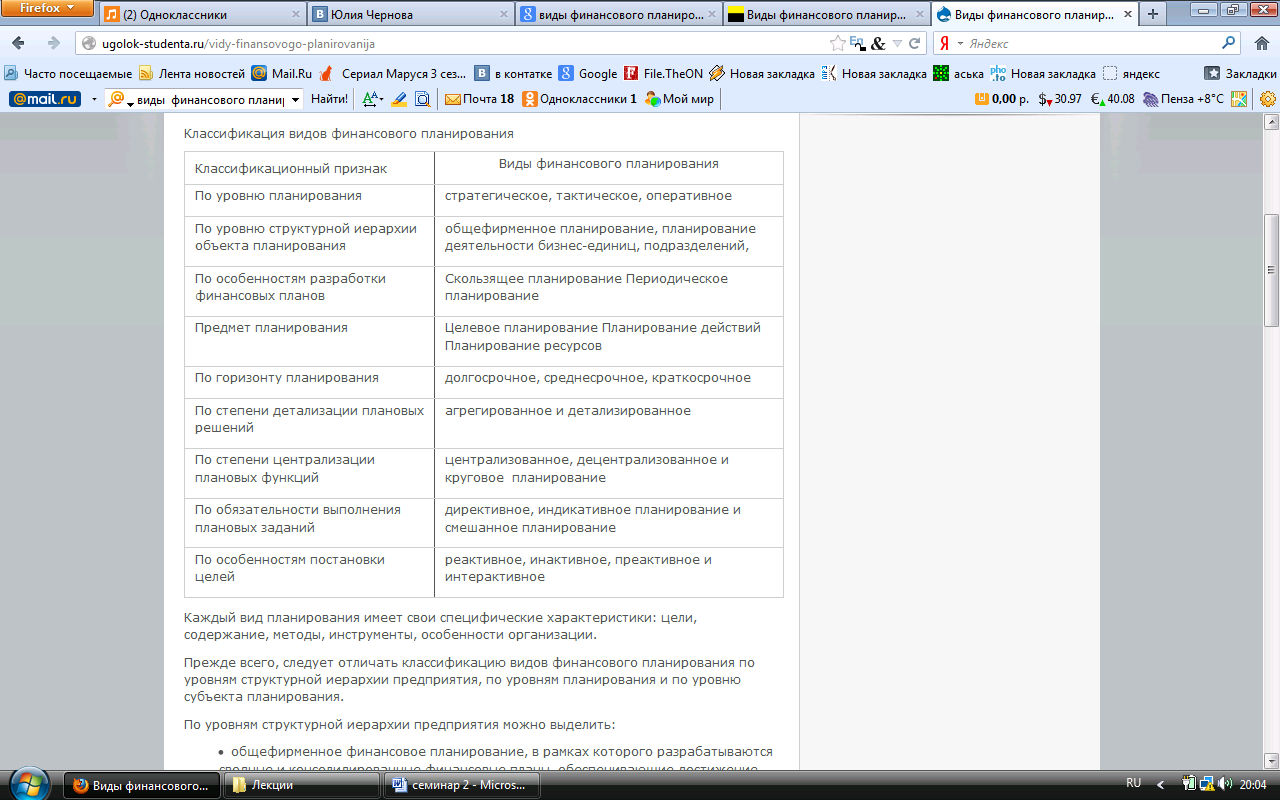Open the Mail.Ru bookmark

click(282, 73)
